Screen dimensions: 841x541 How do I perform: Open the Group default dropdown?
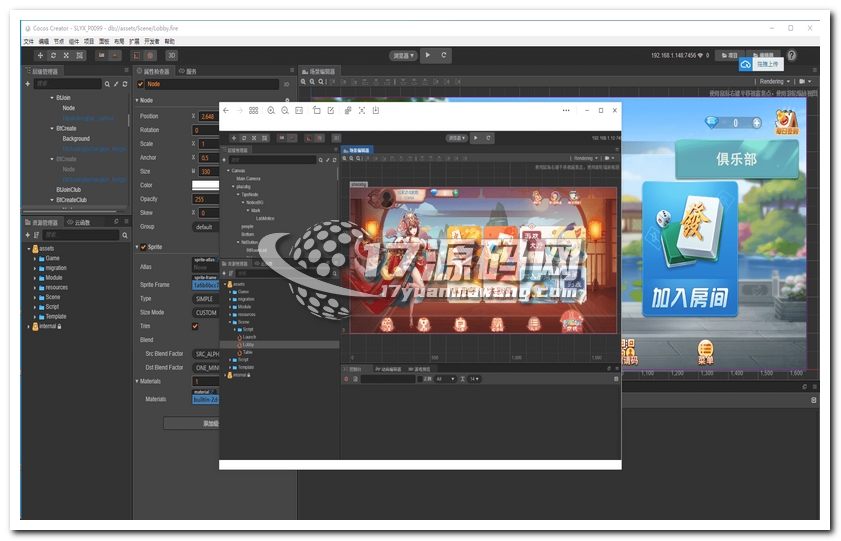click(x=205, y=227)
